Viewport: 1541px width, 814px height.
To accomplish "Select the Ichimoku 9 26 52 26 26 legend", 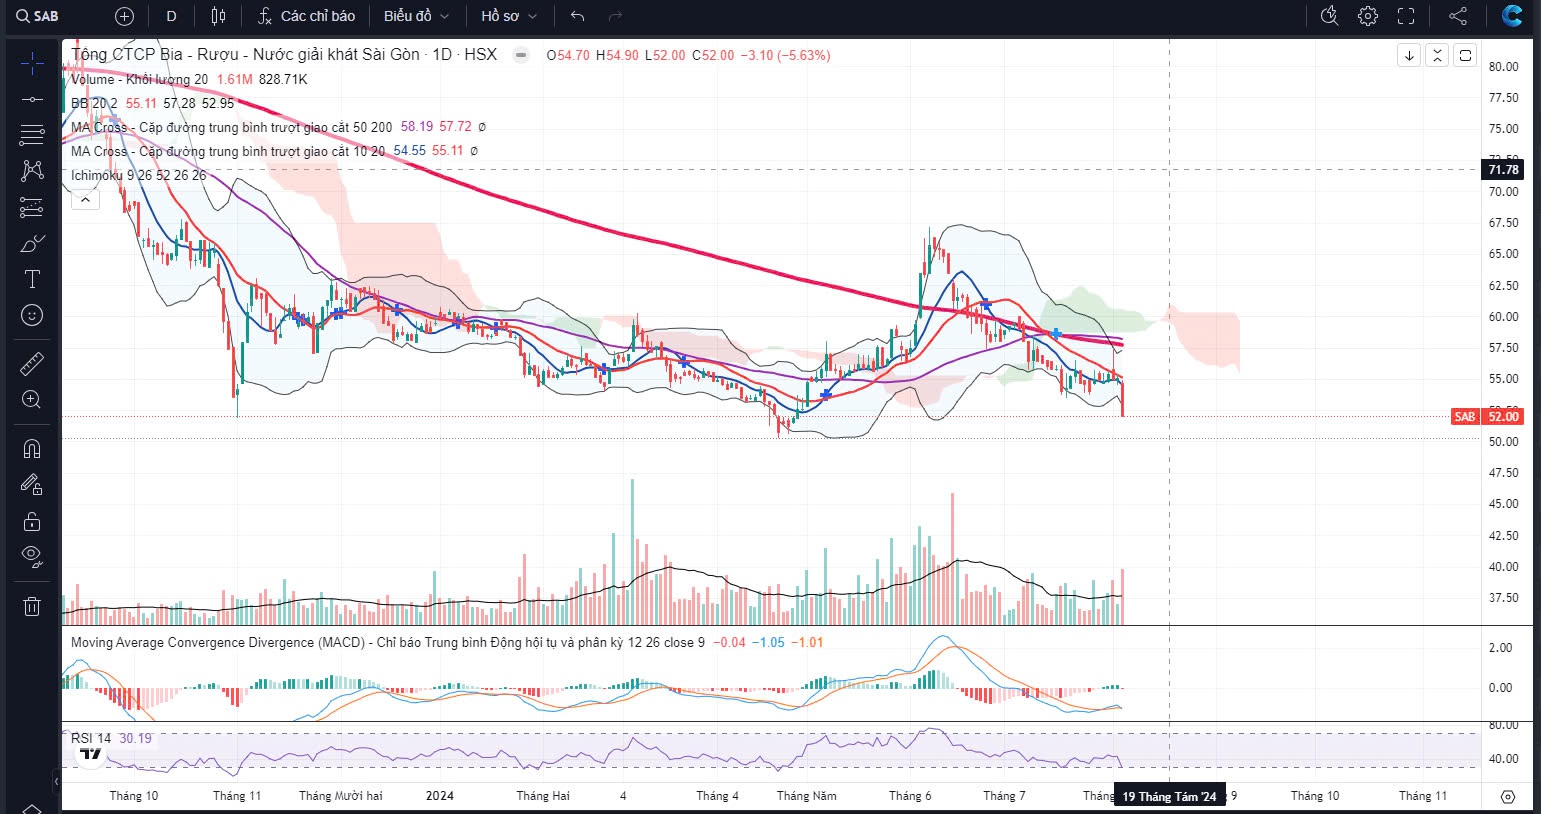I will (x=139, y=175).
